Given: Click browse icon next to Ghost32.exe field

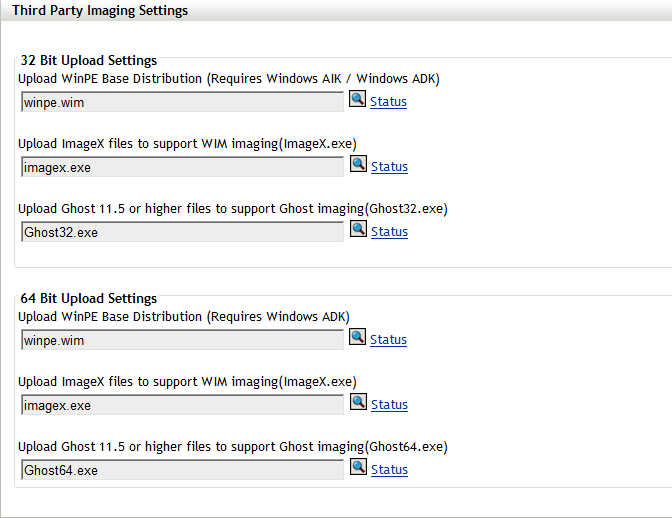Looking at the screenshot, I should 358,230.
